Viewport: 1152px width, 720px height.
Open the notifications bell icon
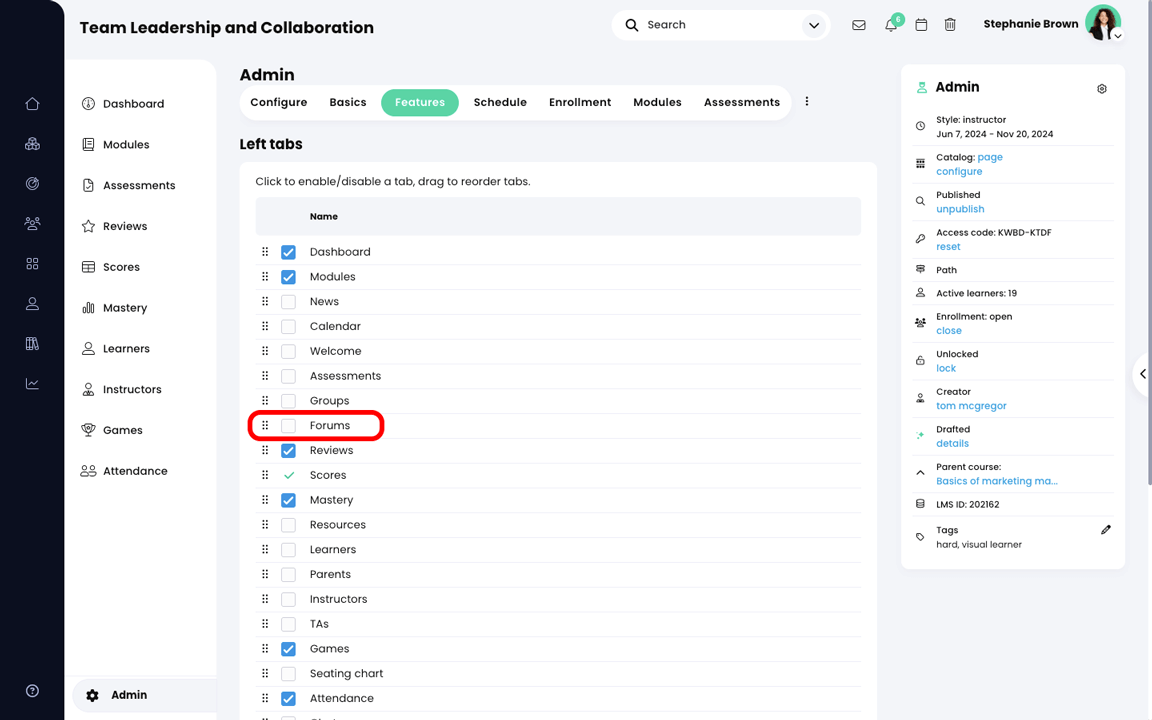[890, 26]
